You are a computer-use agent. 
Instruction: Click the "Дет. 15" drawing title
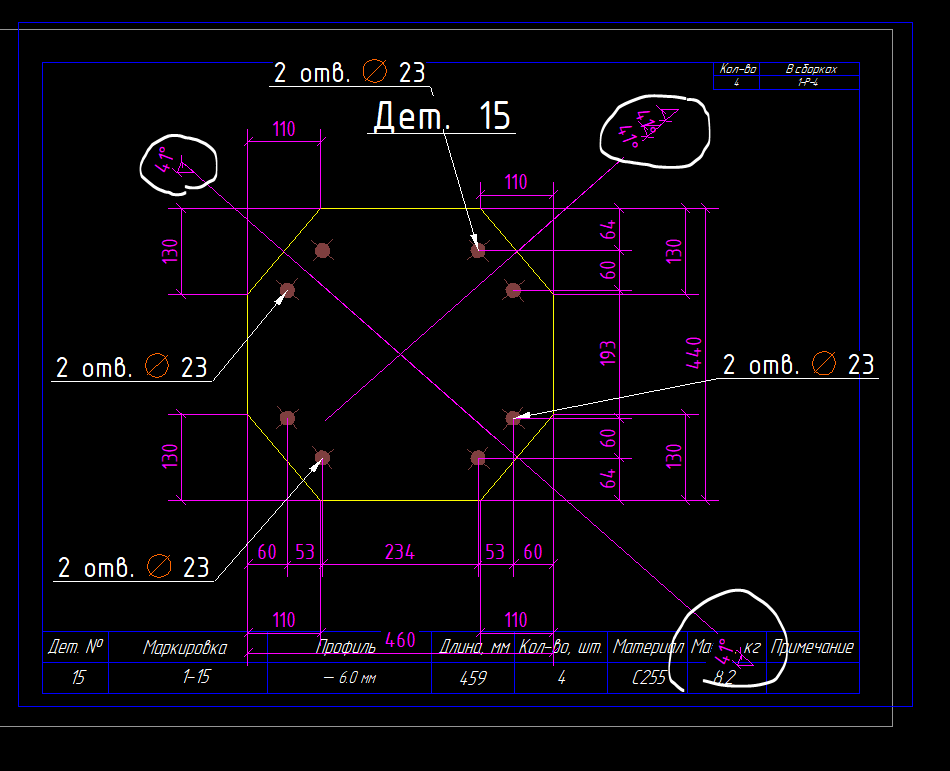pyautogui.click(x=441, y=116)
